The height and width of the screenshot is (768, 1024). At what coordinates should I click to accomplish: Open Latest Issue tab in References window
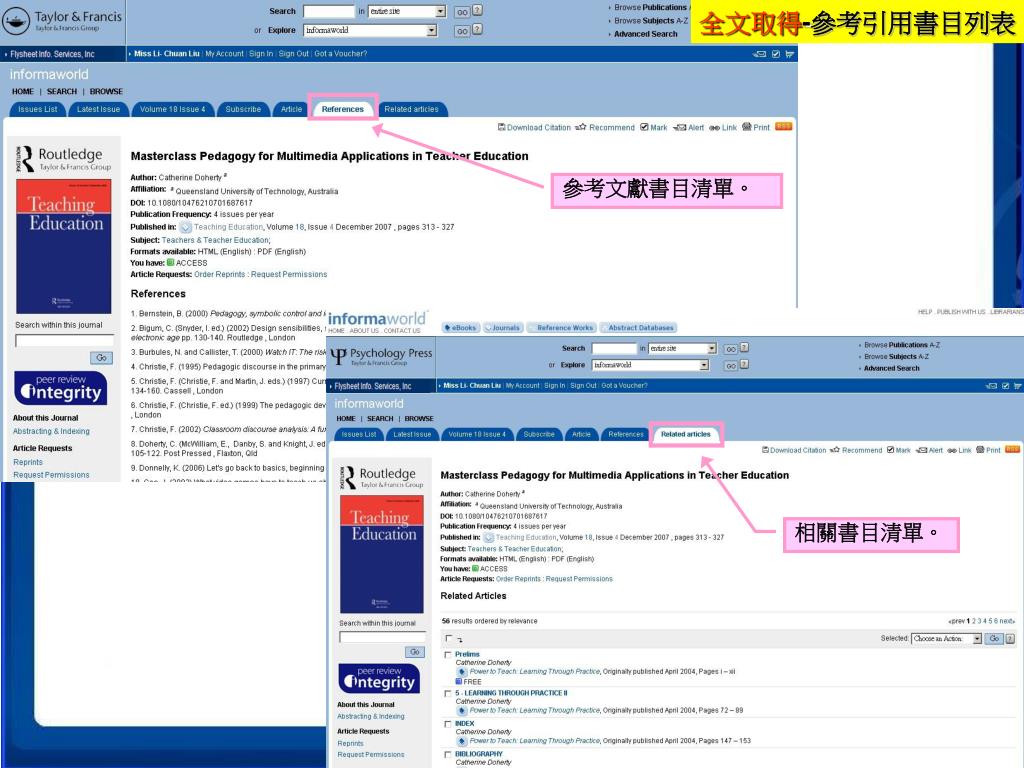click(x=99, y=109)
